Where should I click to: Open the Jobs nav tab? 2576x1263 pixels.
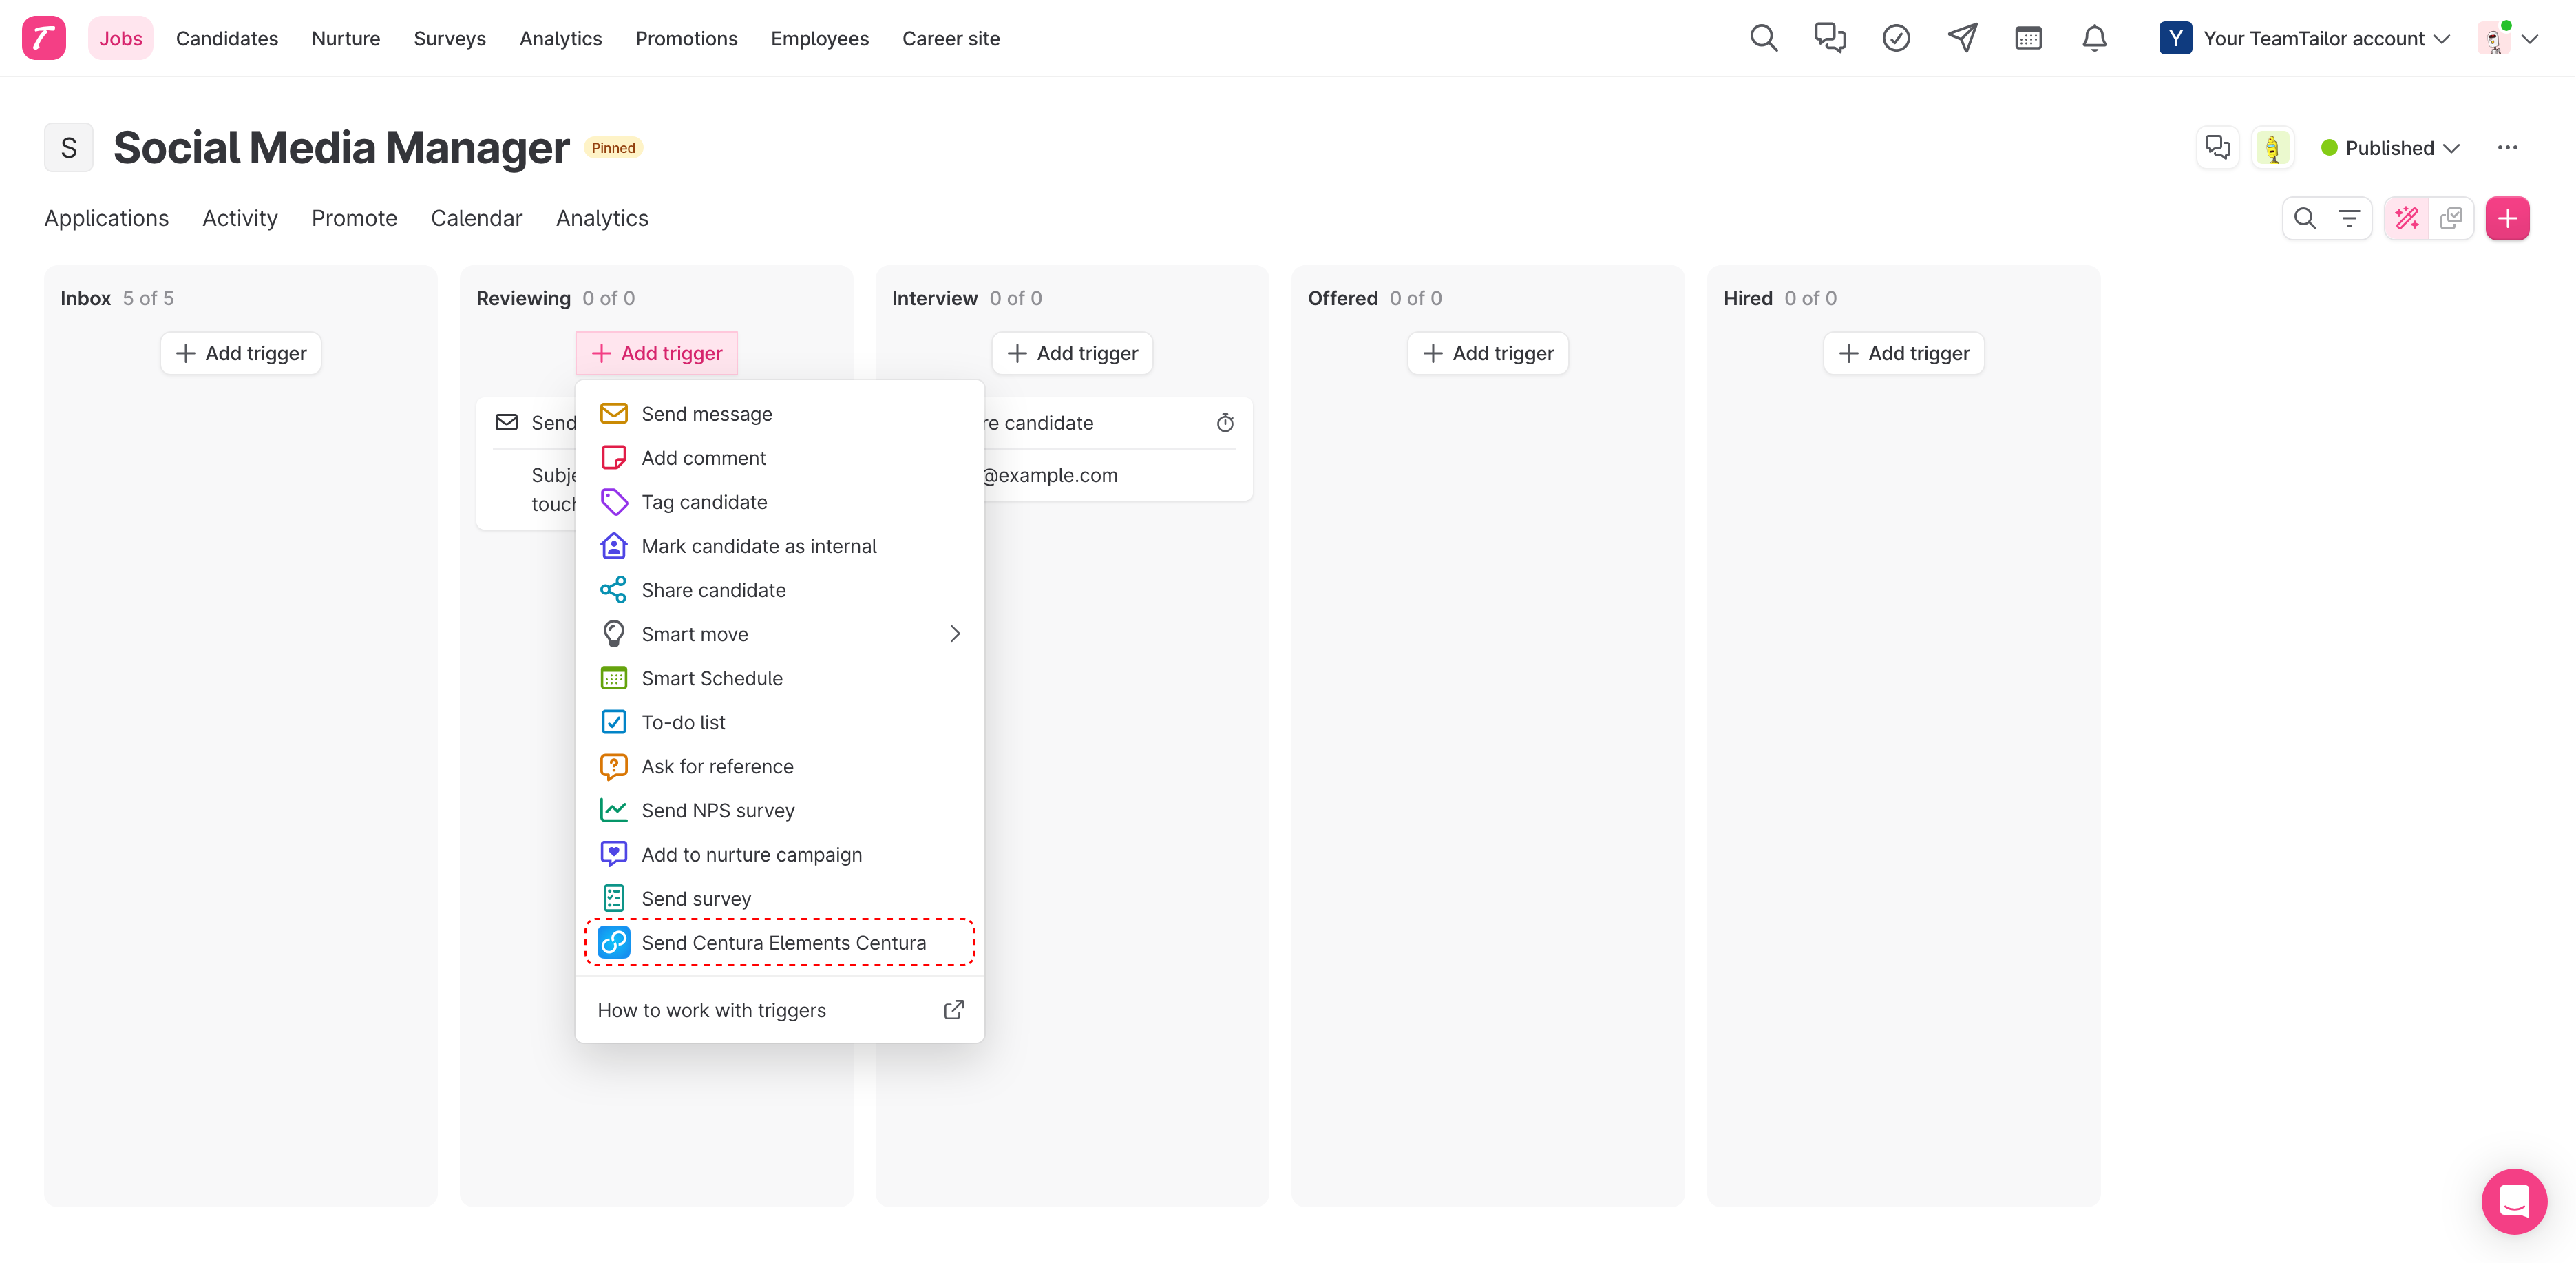tap(120, 38)
